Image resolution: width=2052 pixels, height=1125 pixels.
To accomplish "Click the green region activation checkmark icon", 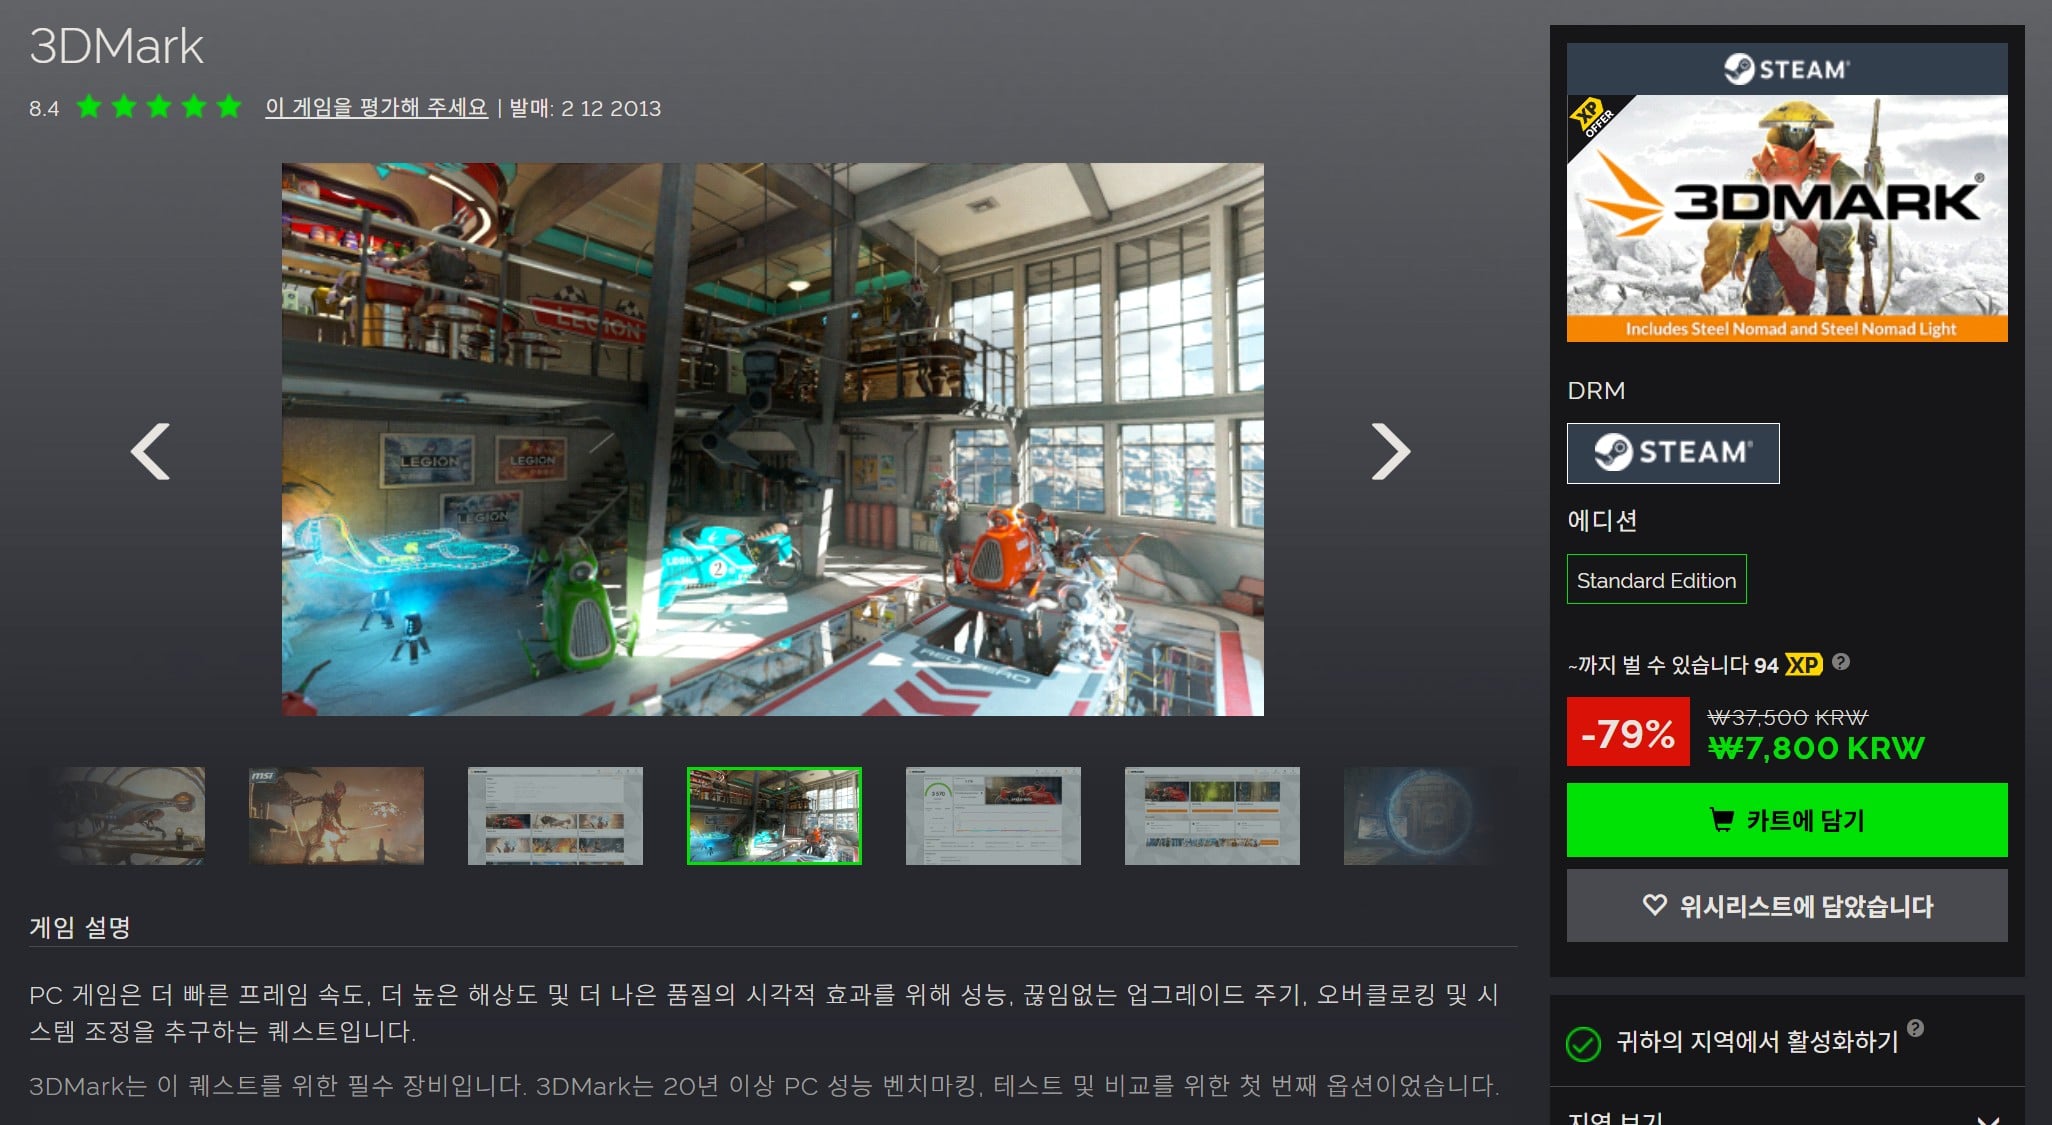I will (x=1583, y=1044).
